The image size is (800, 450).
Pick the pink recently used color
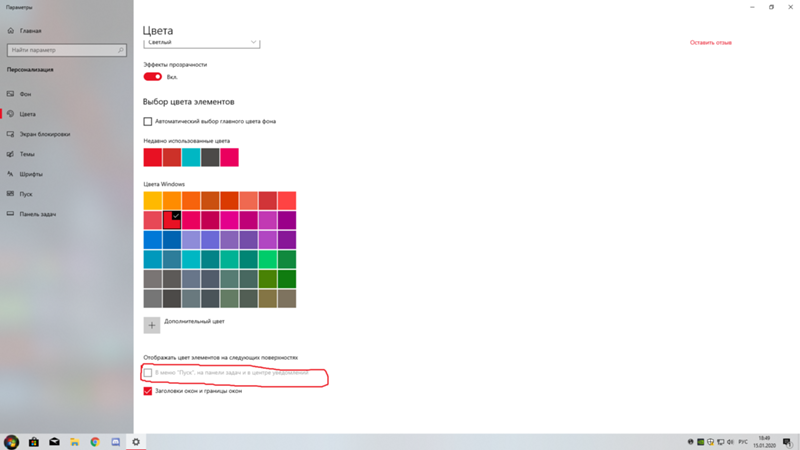coord(229,157)
